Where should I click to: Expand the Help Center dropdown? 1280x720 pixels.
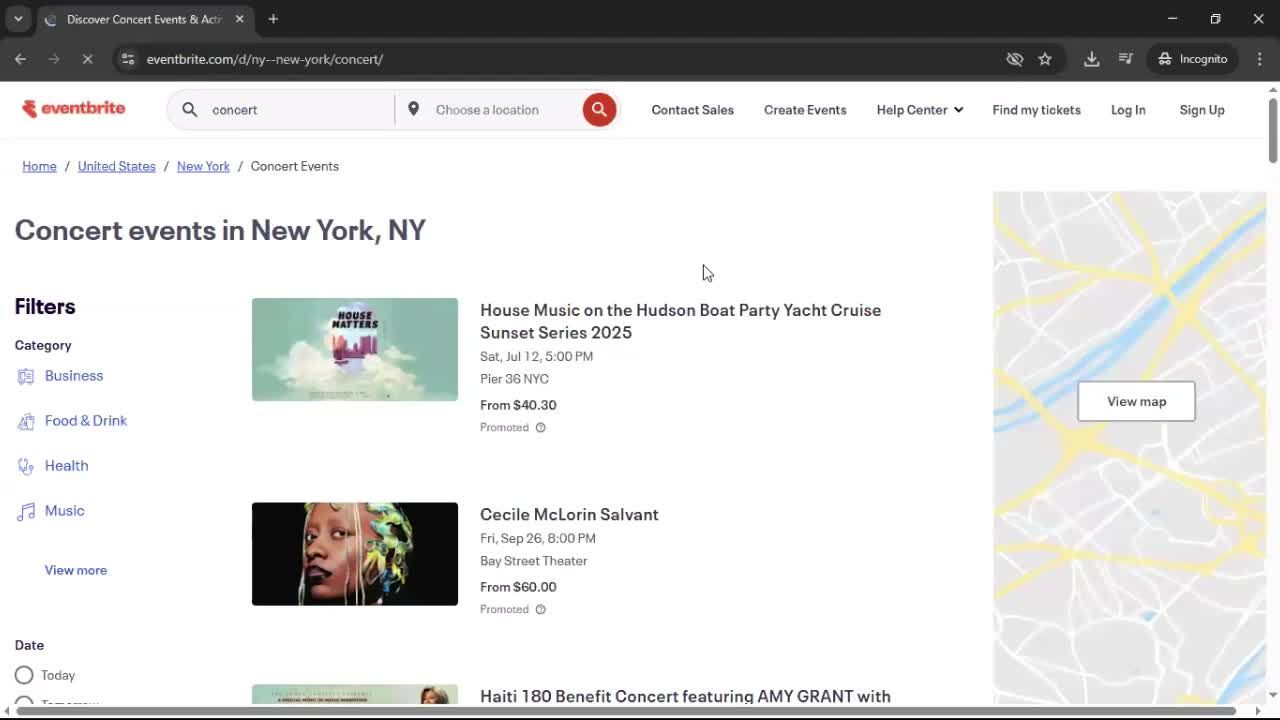click(920, 110)
